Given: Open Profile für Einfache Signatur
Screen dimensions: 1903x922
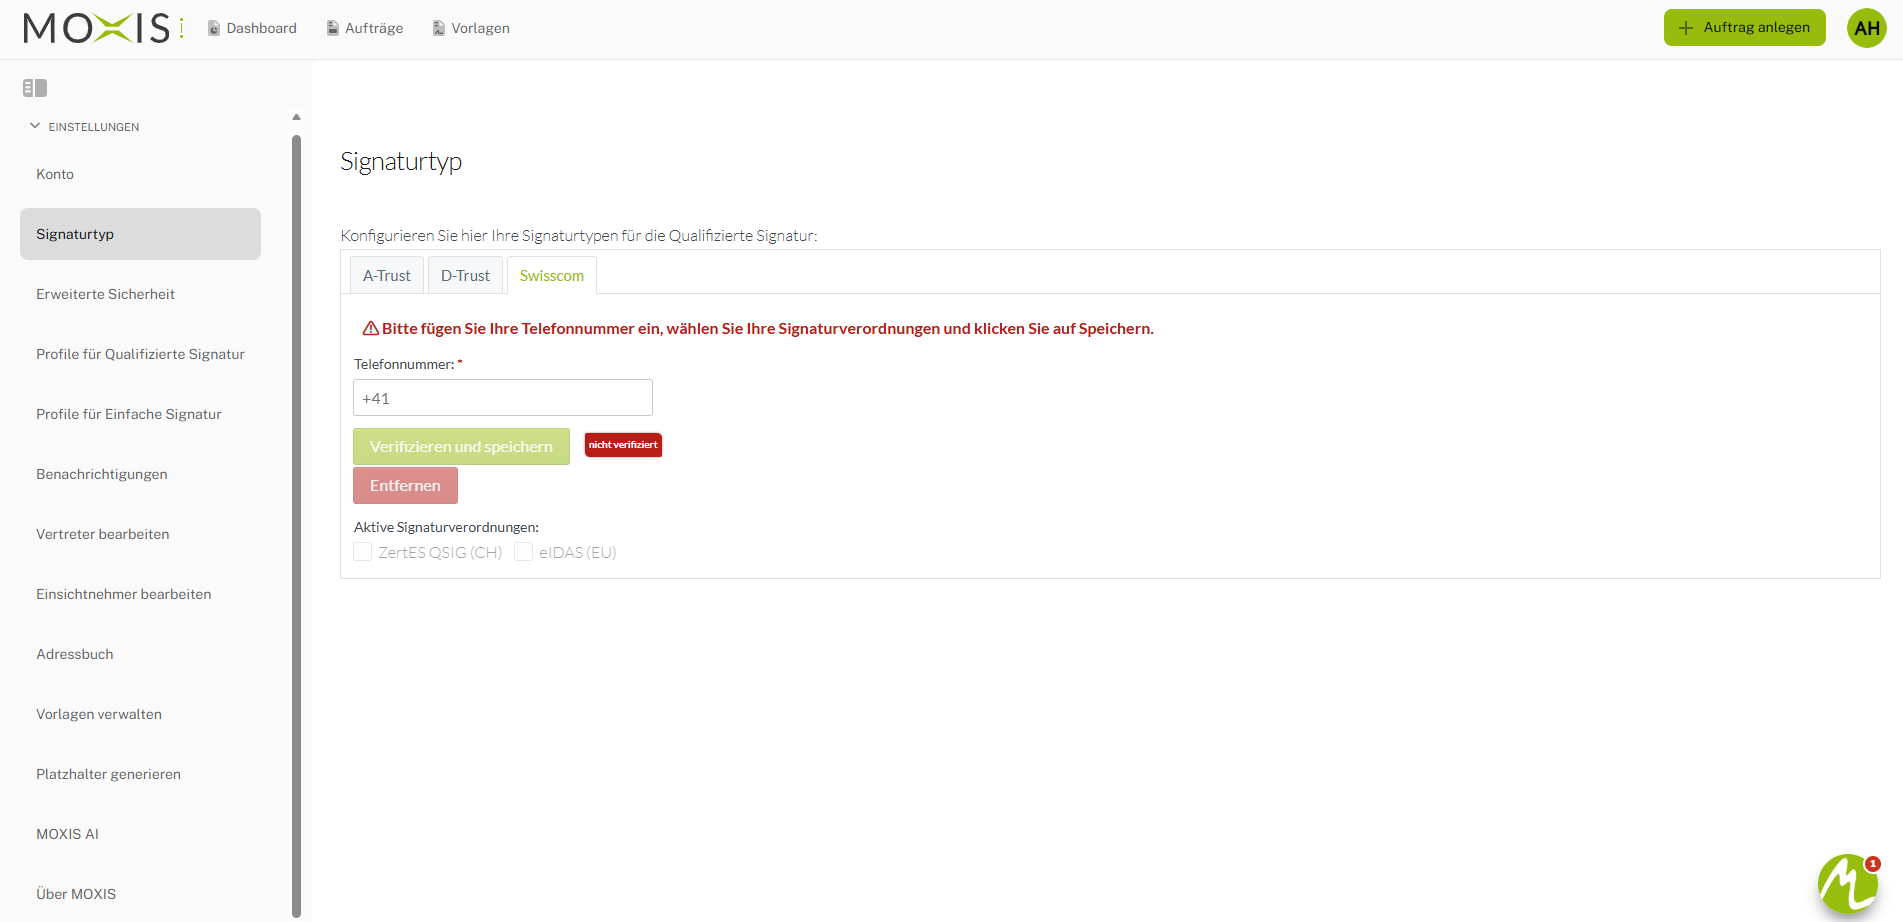Looking at the screenshot, I should tap(140, 414).
